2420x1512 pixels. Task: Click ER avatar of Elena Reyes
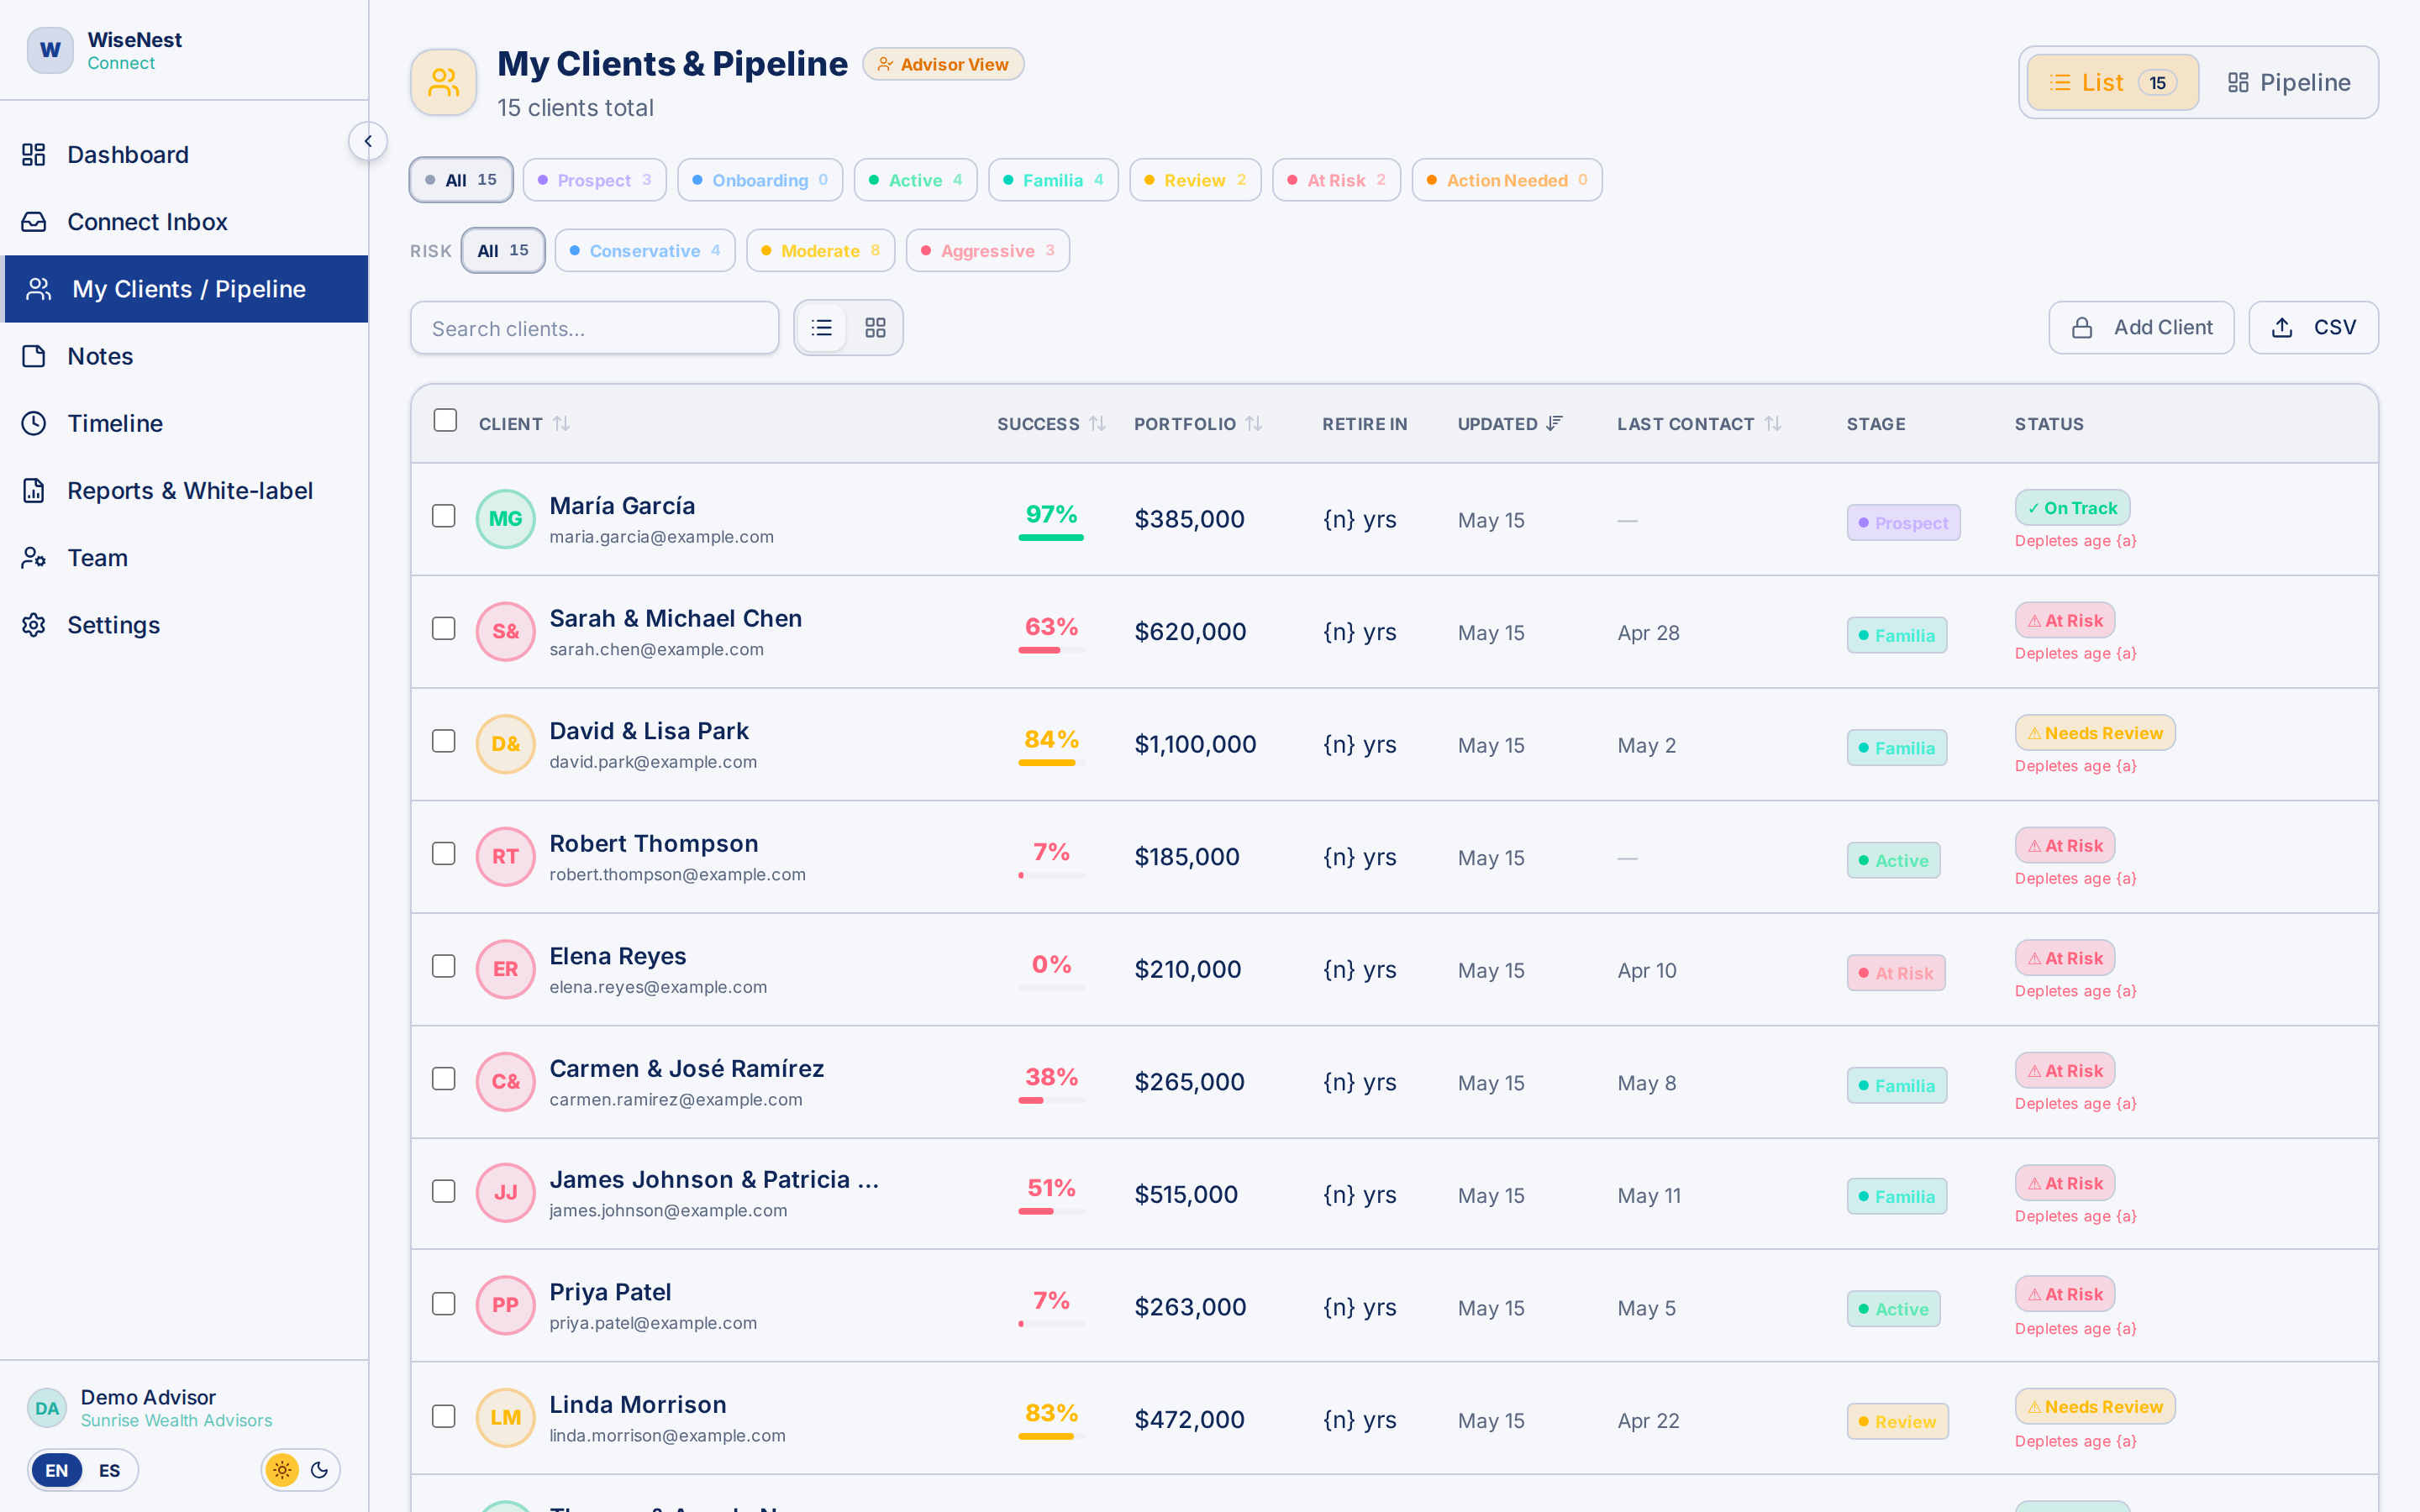[505, 969]
